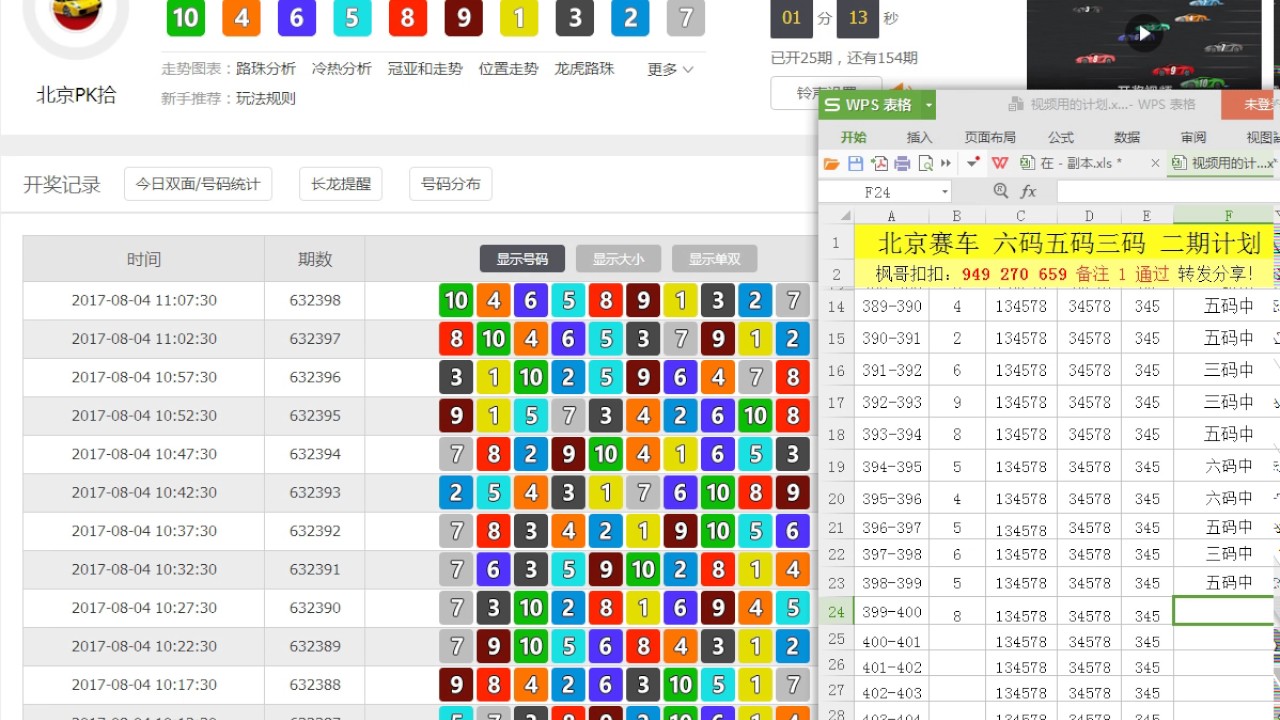Image resolution: width=1280 pixels, height=720 pixels.
Task: Open the 路珠分析 trend link
Action: click(266, 69)
